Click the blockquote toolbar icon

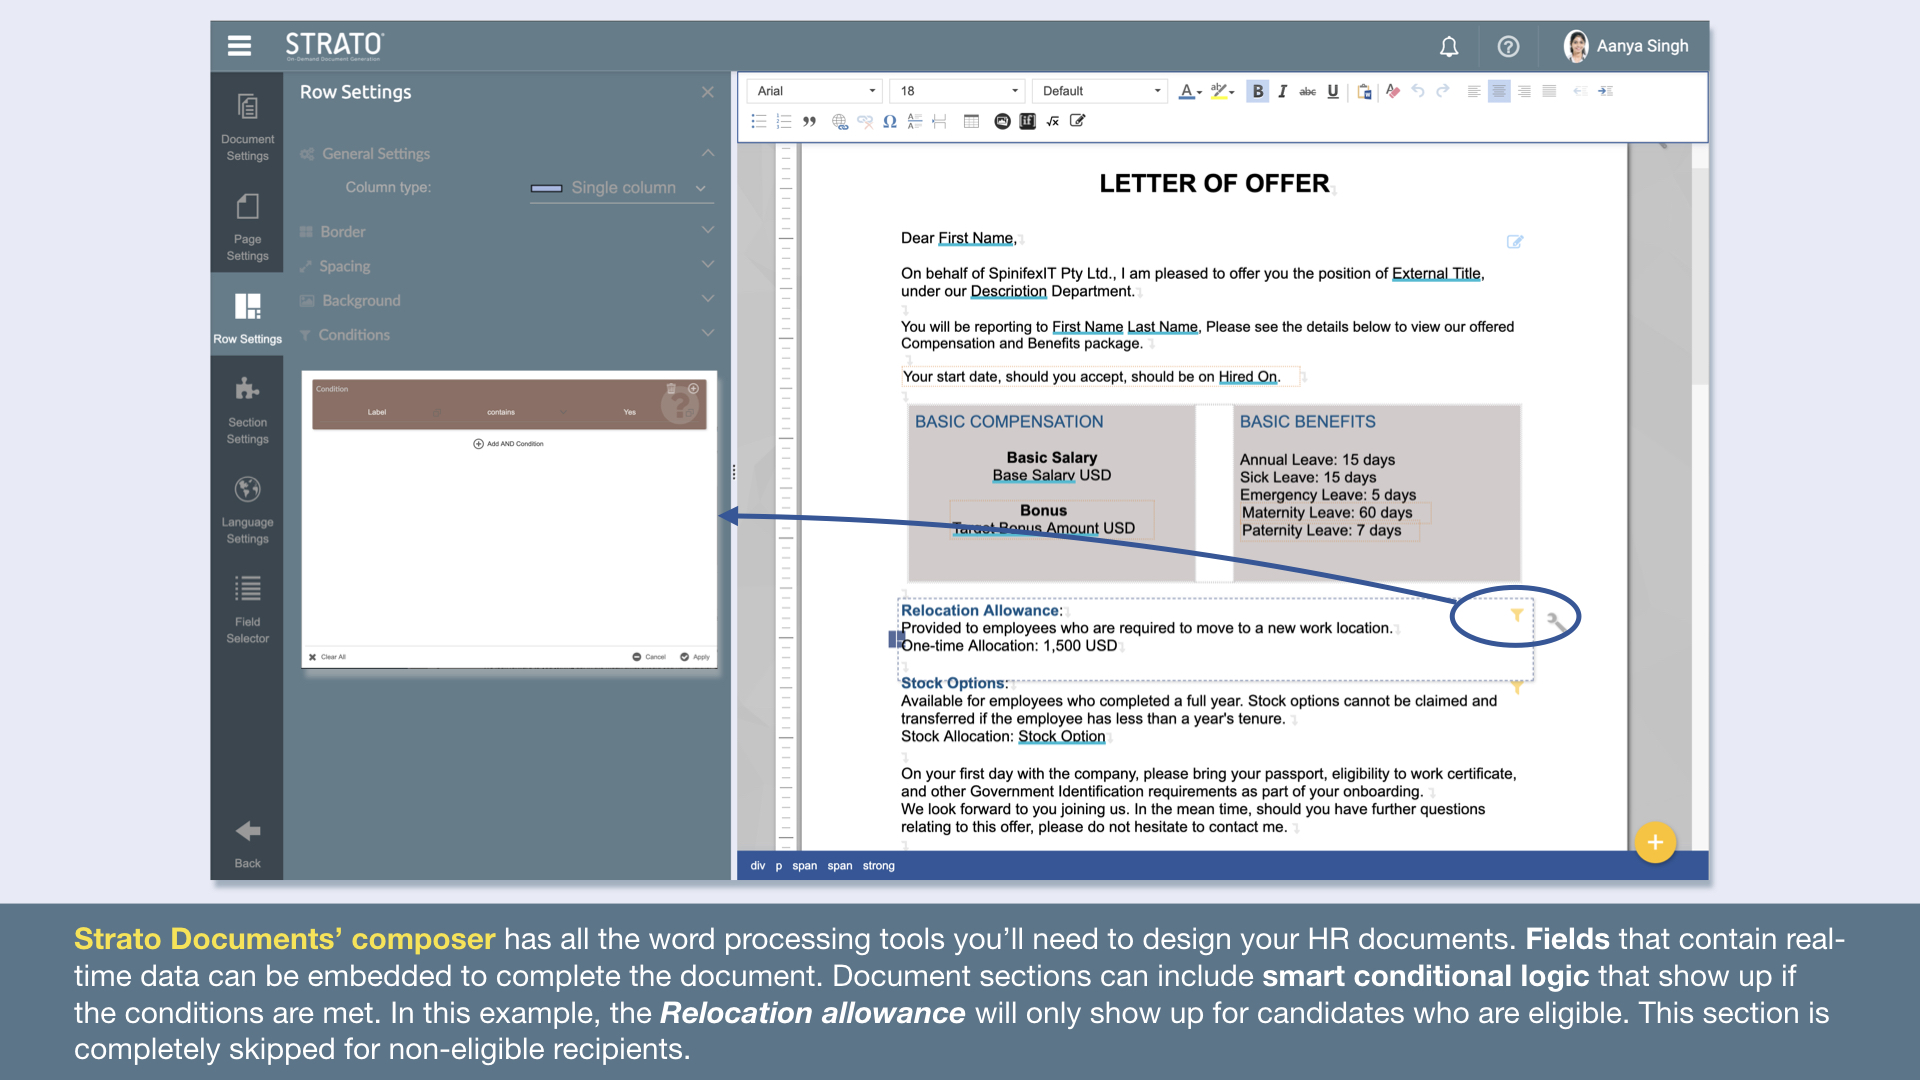click(809, 121)
